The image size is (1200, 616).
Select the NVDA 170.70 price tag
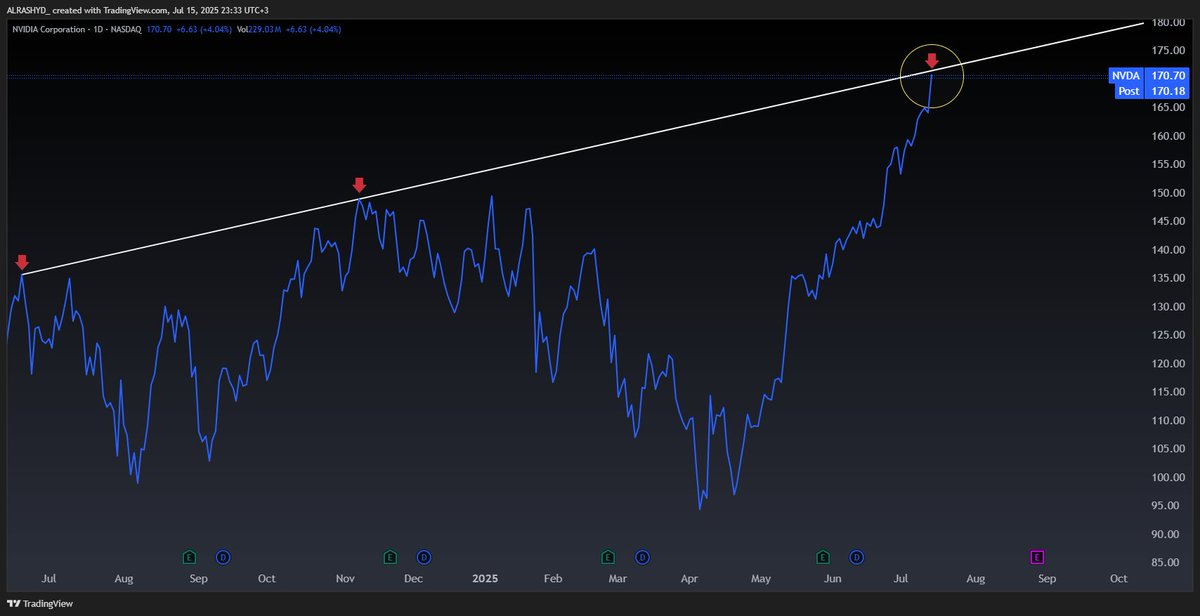point(1148,75)
